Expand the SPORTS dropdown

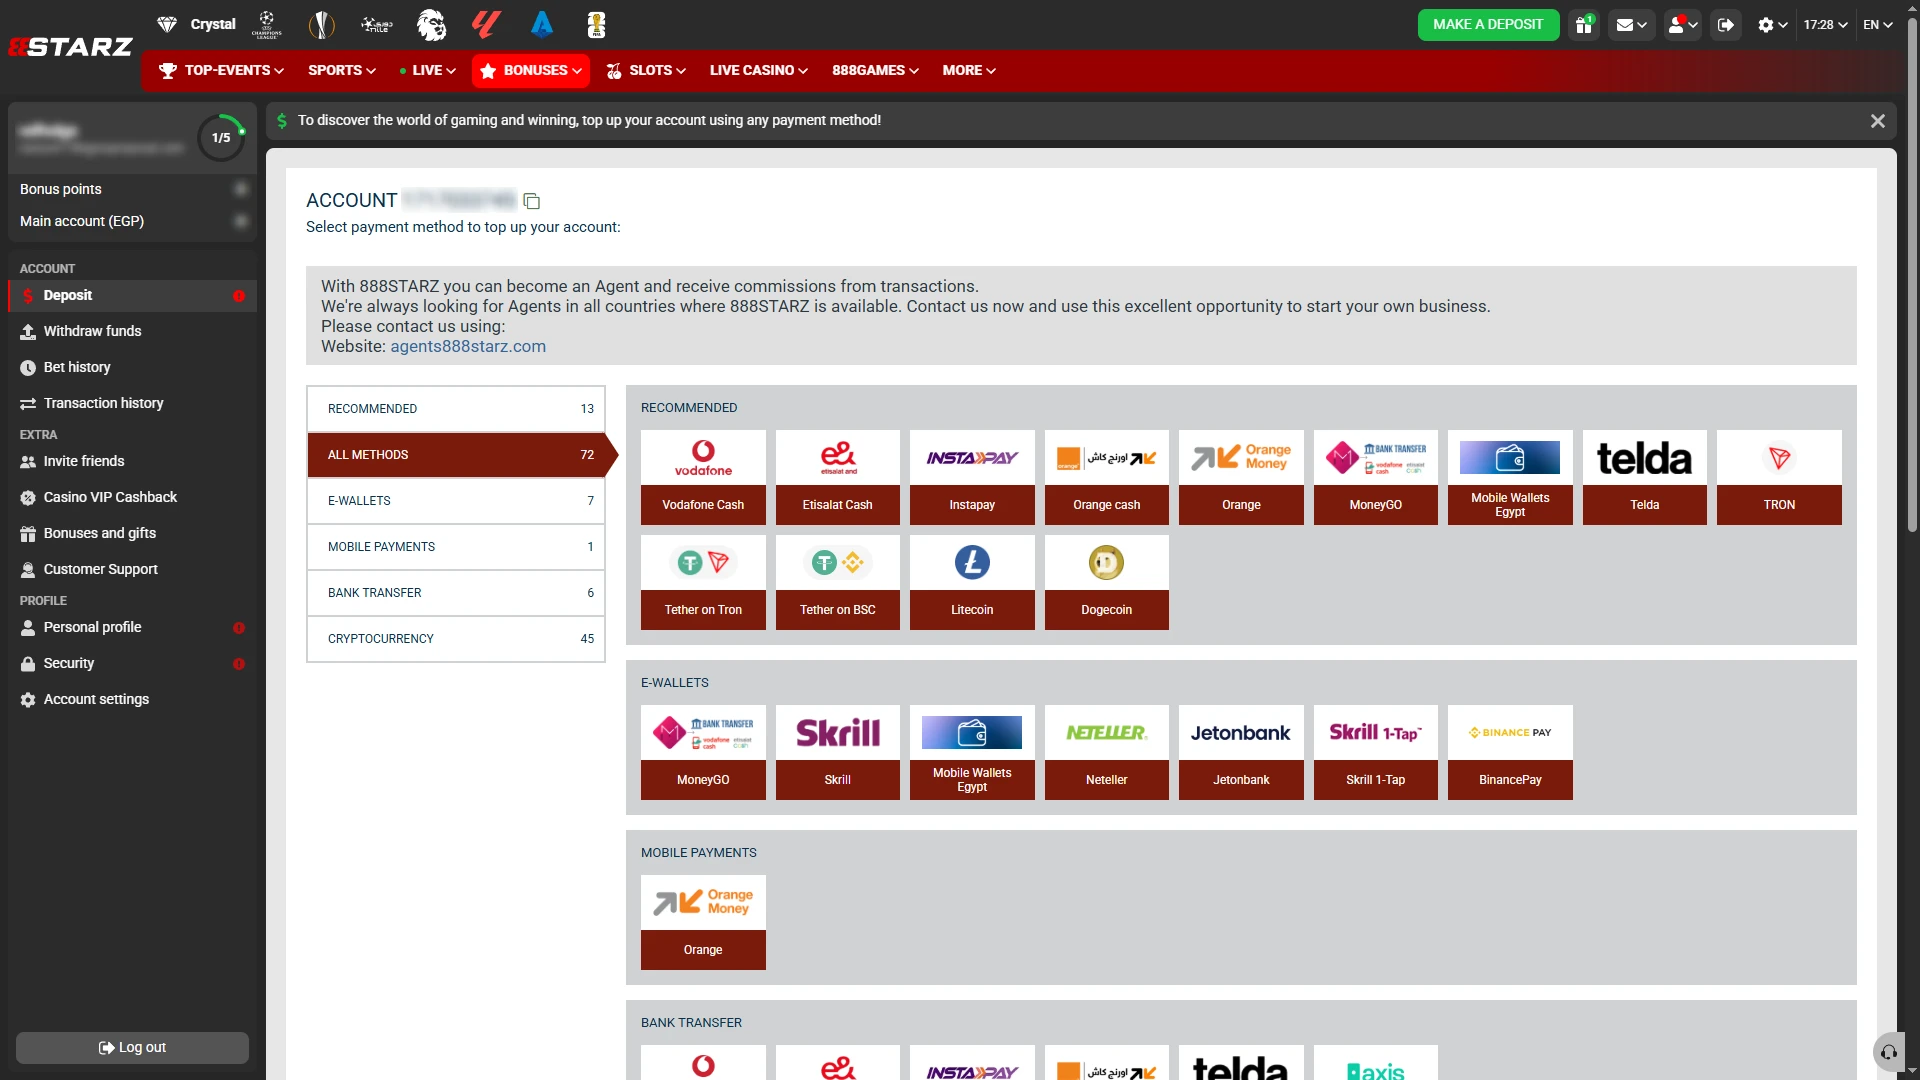[x=342, y=71]
